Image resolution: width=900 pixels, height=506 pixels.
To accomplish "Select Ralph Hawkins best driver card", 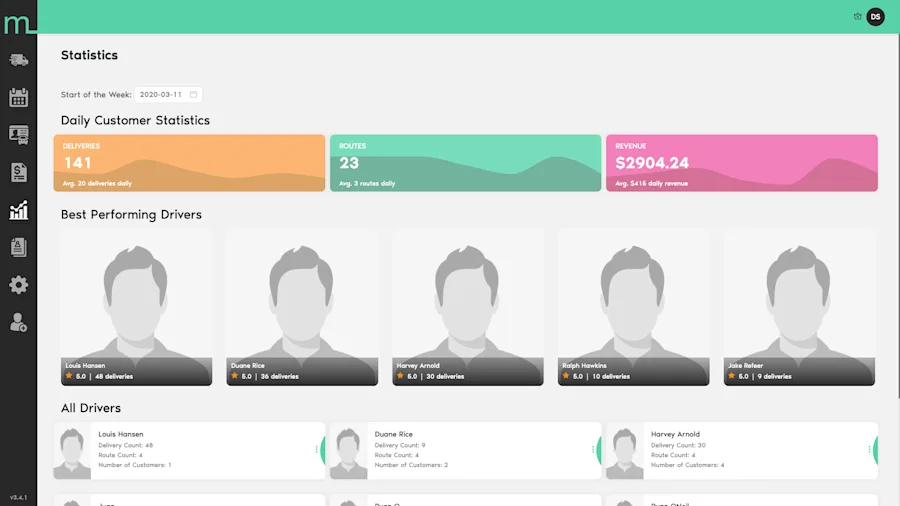I will [634, 308].
